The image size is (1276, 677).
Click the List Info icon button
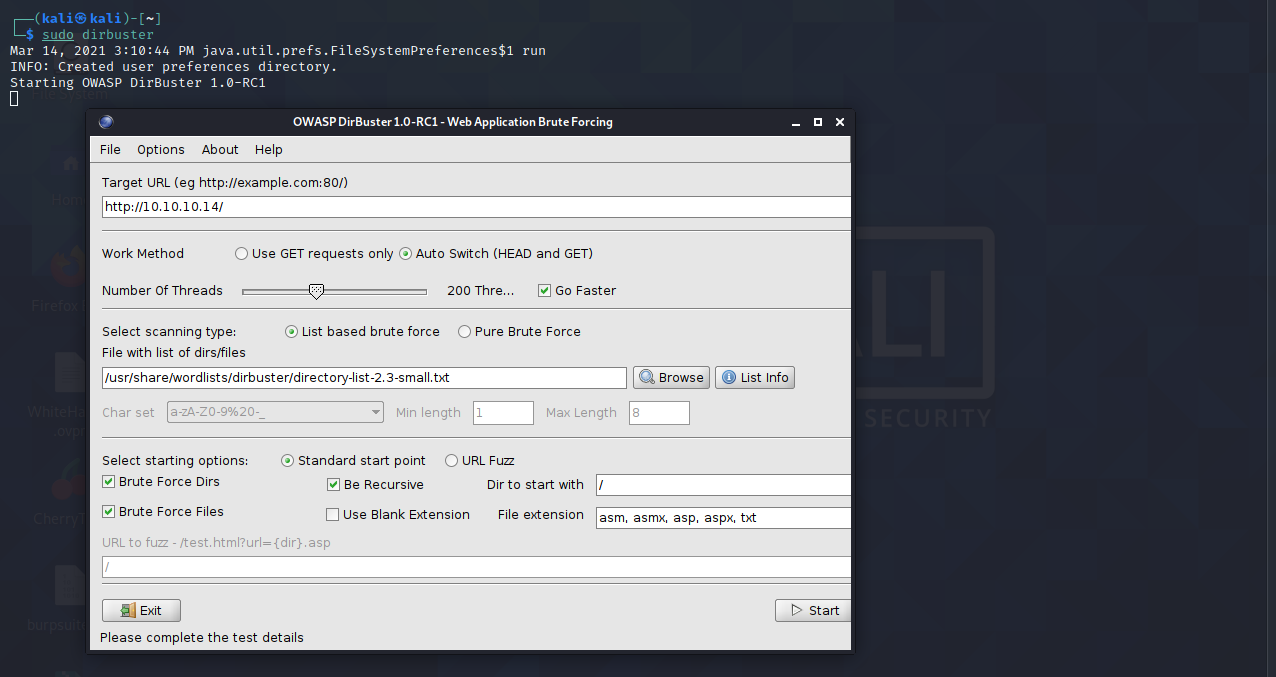pos(755,377)
